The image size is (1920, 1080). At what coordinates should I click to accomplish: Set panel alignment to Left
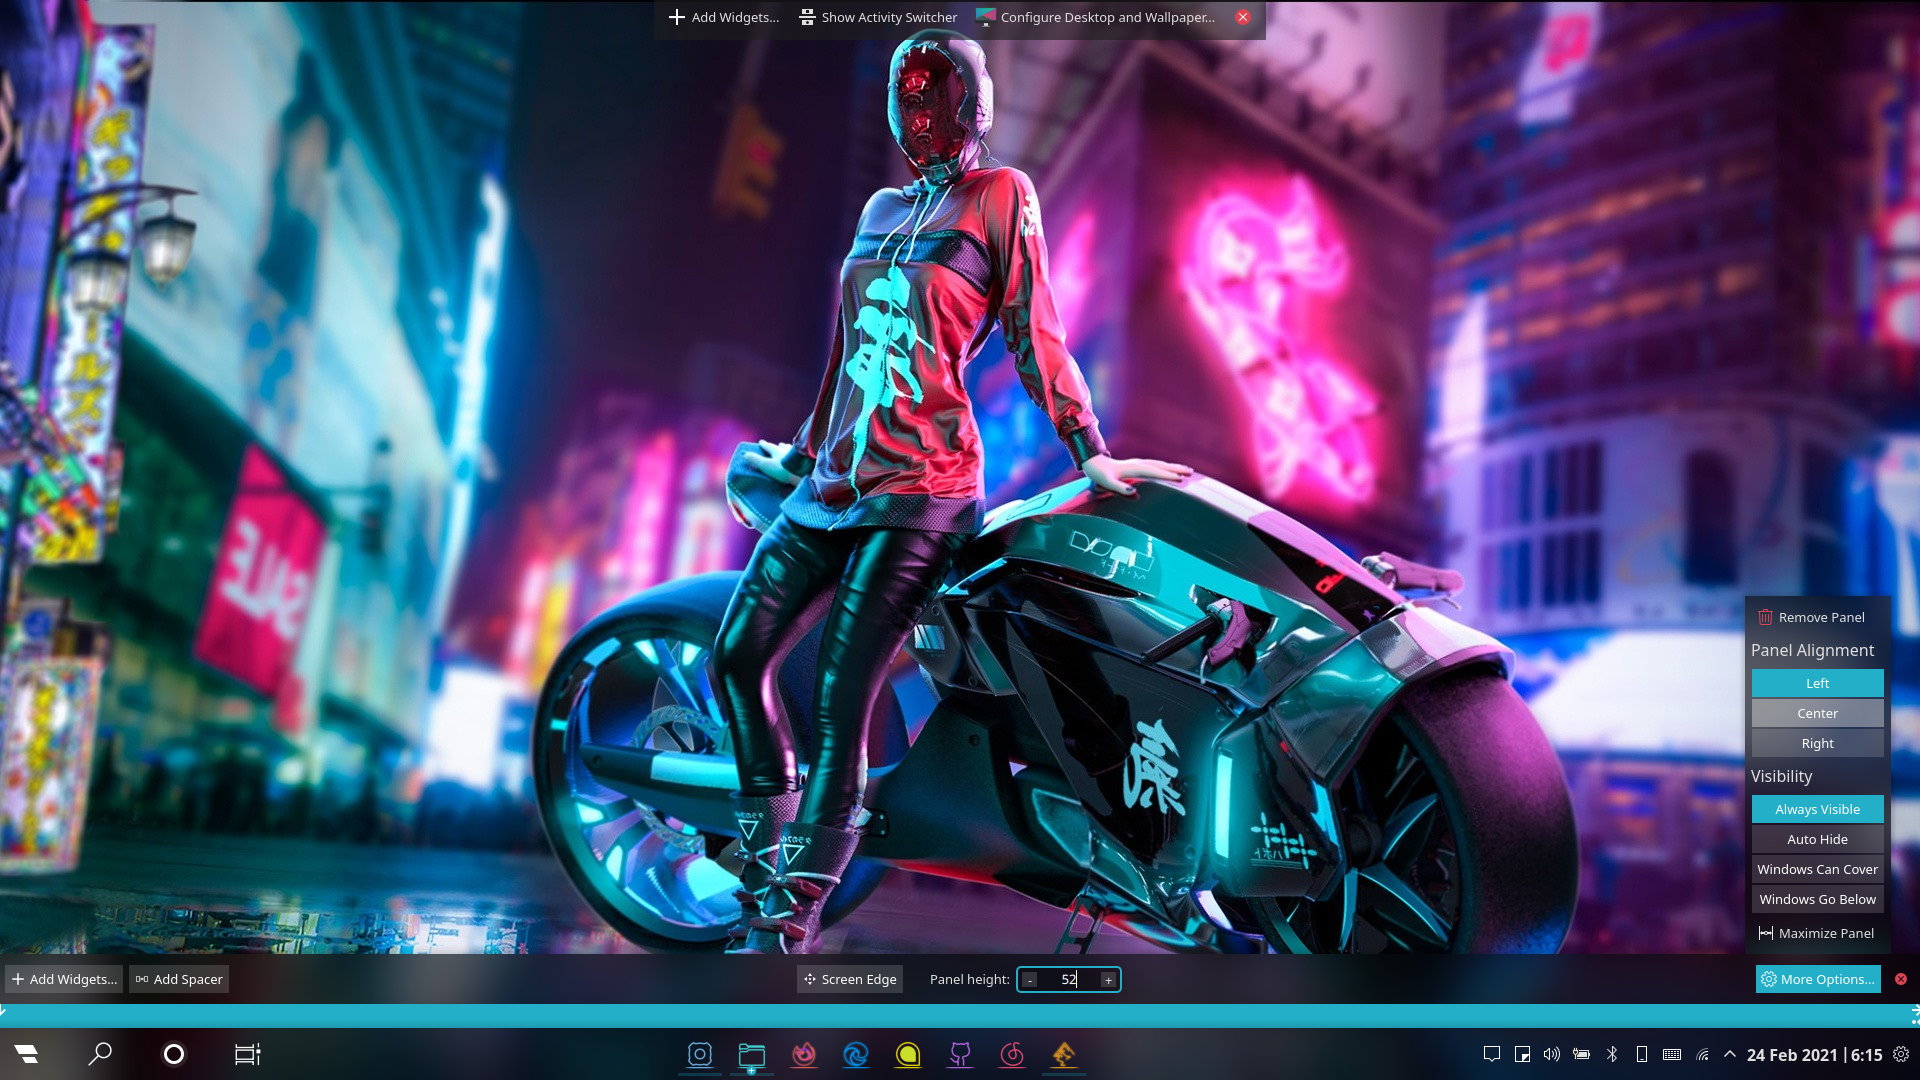point(1817,683)
